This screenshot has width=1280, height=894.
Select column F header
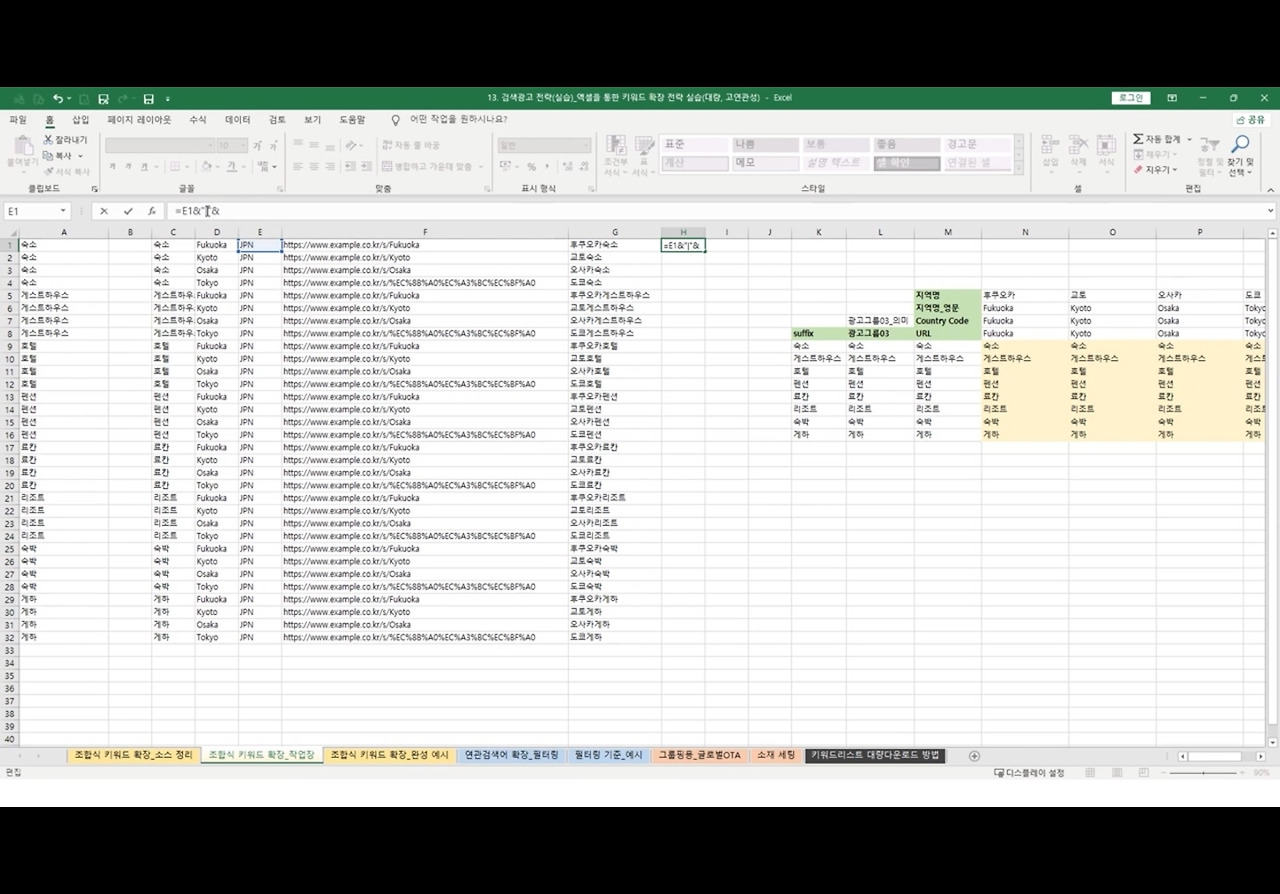425,233
